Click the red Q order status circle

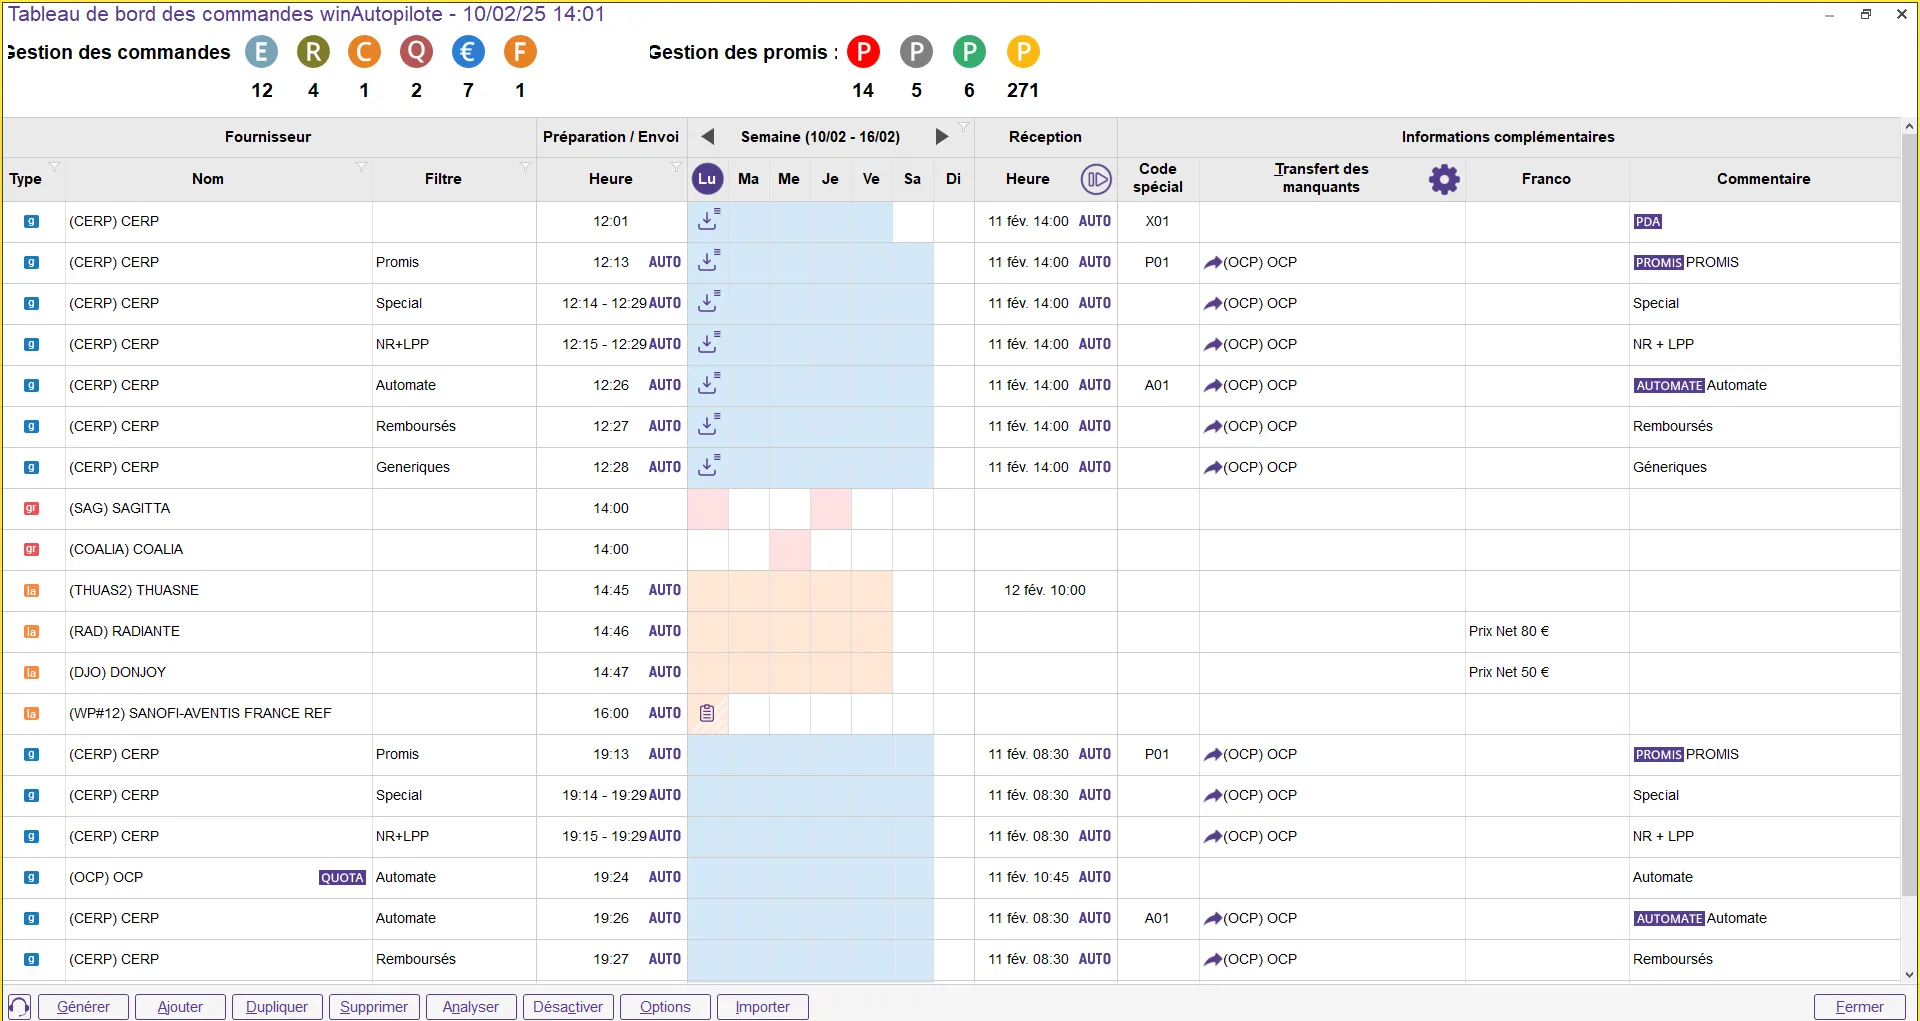pos(416,52)
